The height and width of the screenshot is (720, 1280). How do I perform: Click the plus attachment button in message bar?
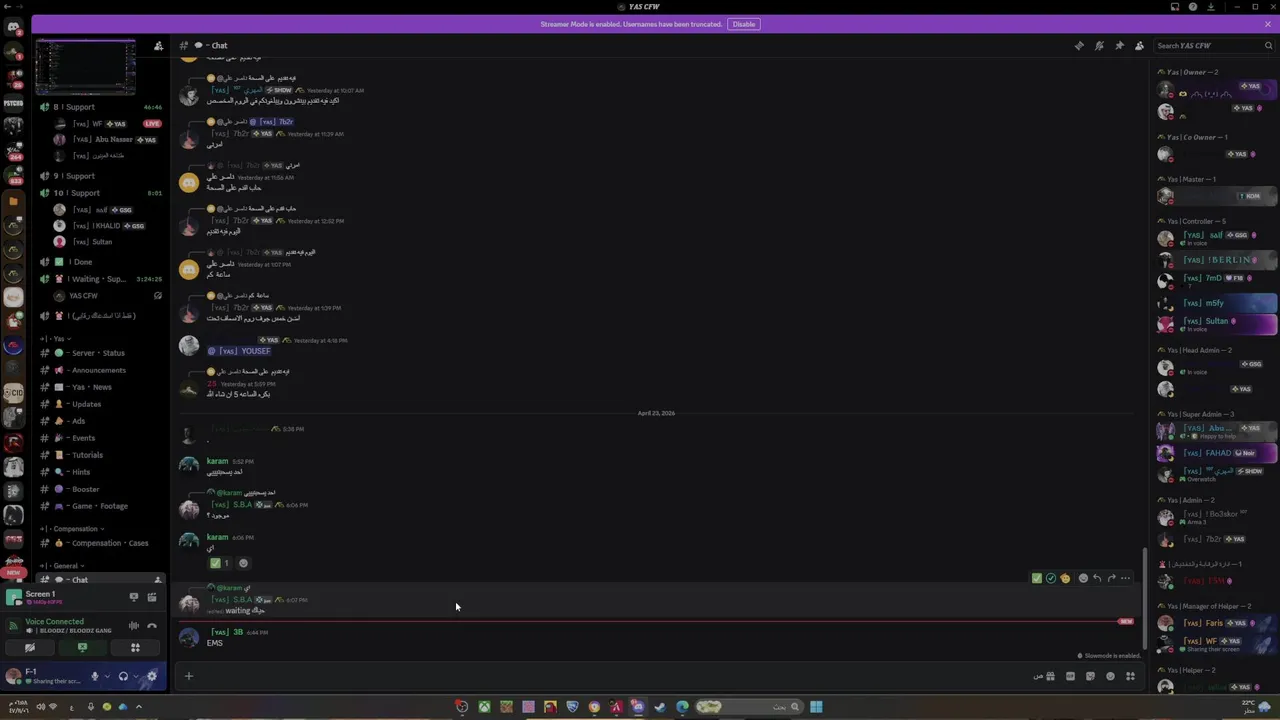[x=188, y=676]
